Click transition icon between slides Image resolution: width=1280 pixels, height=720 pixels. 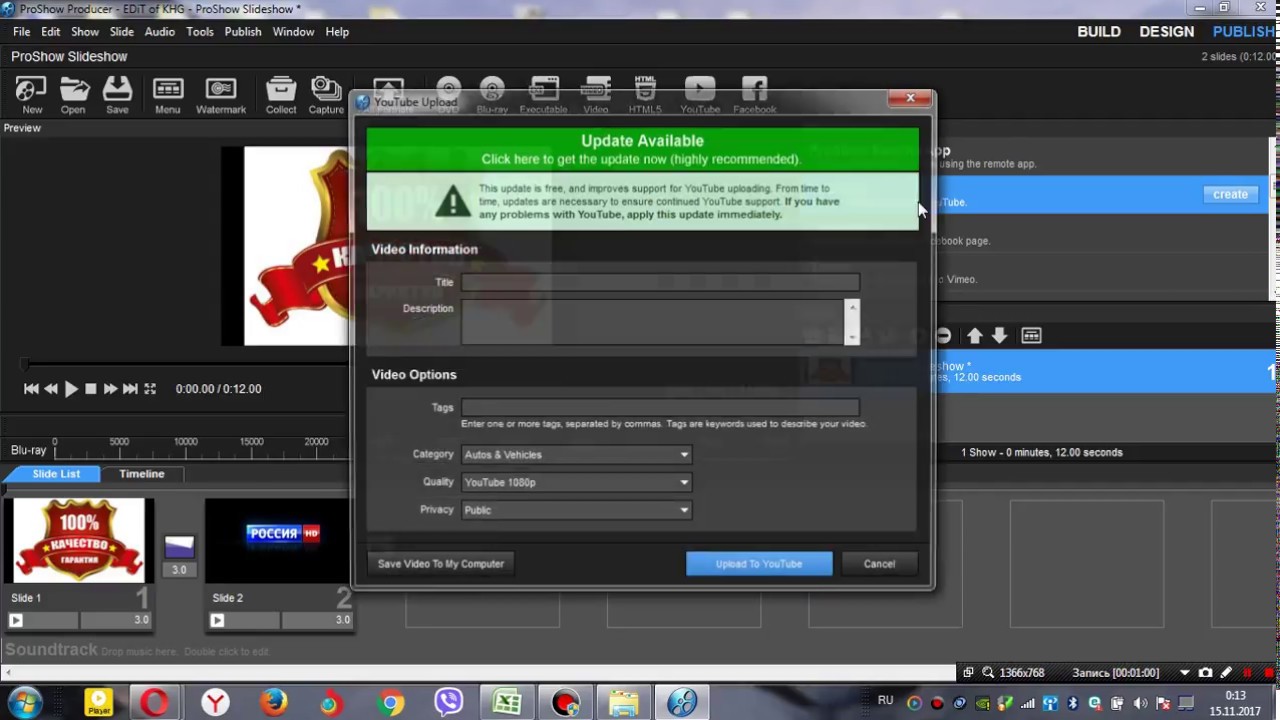click(179, 547)
